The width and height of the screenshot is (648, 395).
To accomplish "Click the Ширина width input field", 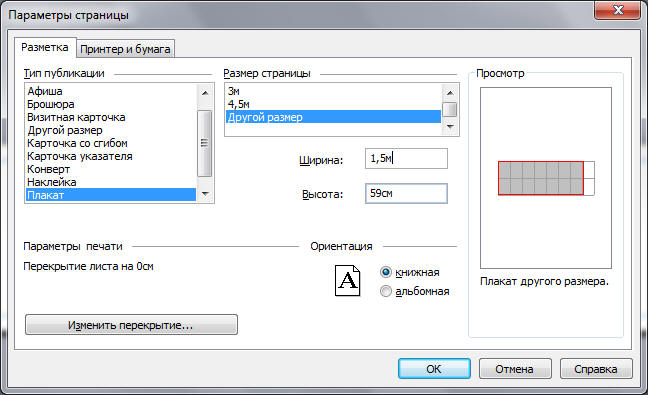I will point(406,159).
